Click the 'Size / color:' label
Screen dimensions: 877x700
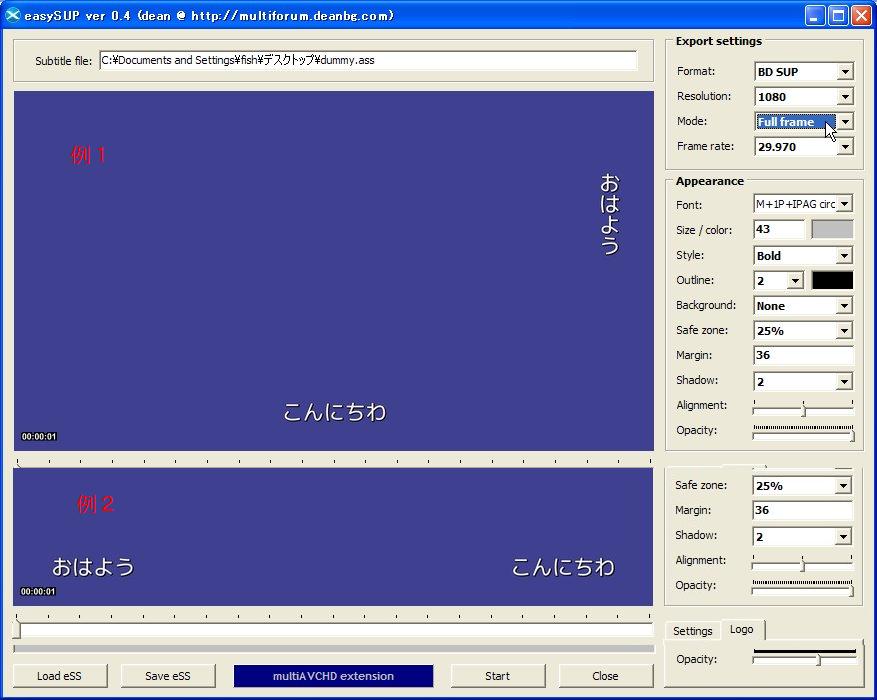click(x=704, y=230)
